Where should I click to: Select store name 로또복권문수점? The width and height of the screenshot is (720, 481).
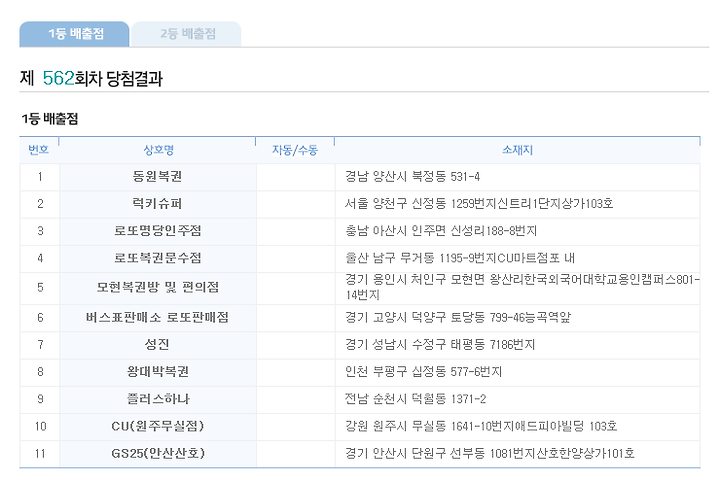[x=158, y=258]
